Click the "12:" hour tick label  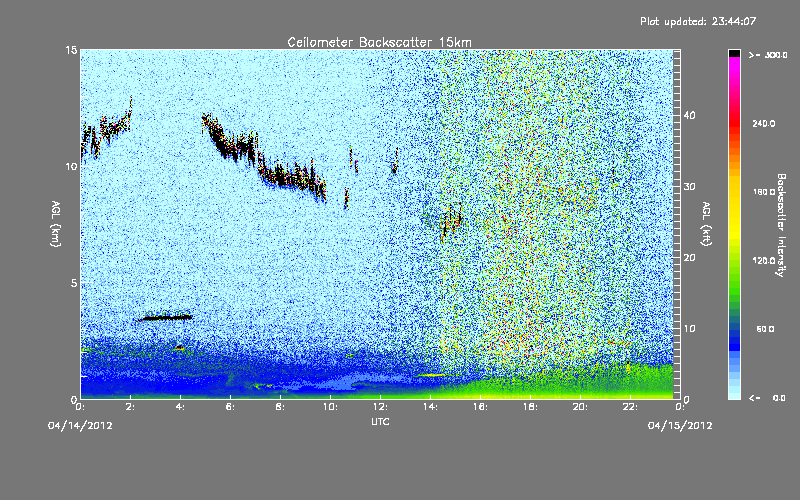pos(380,407)
